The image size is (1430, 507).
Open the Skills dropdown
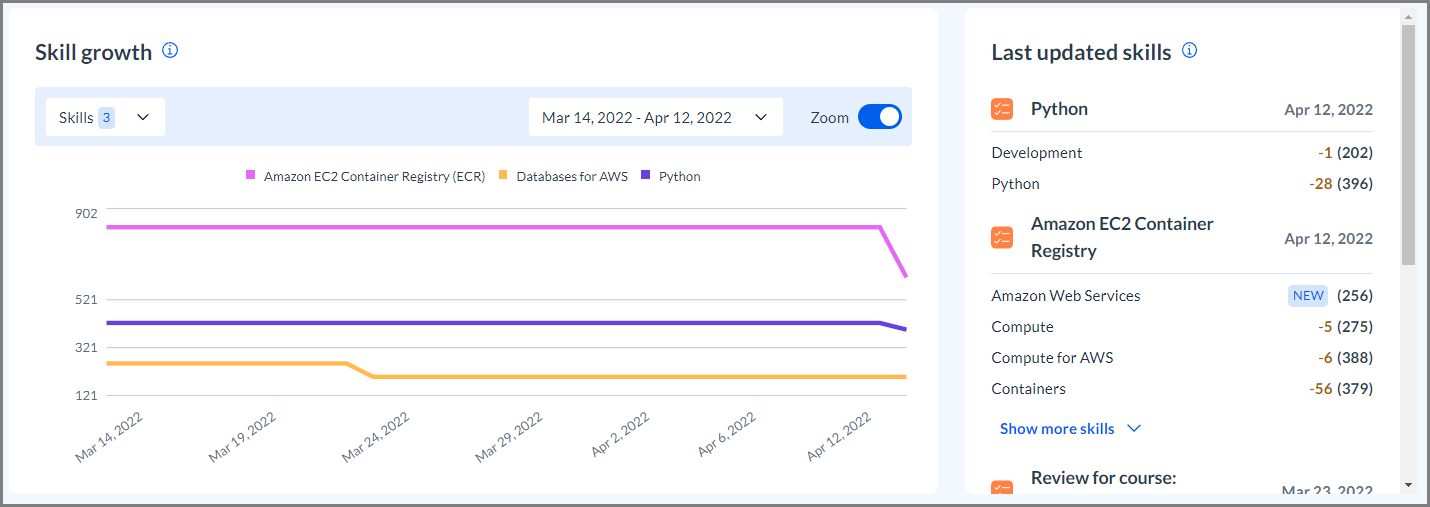[x=105, y=117]
